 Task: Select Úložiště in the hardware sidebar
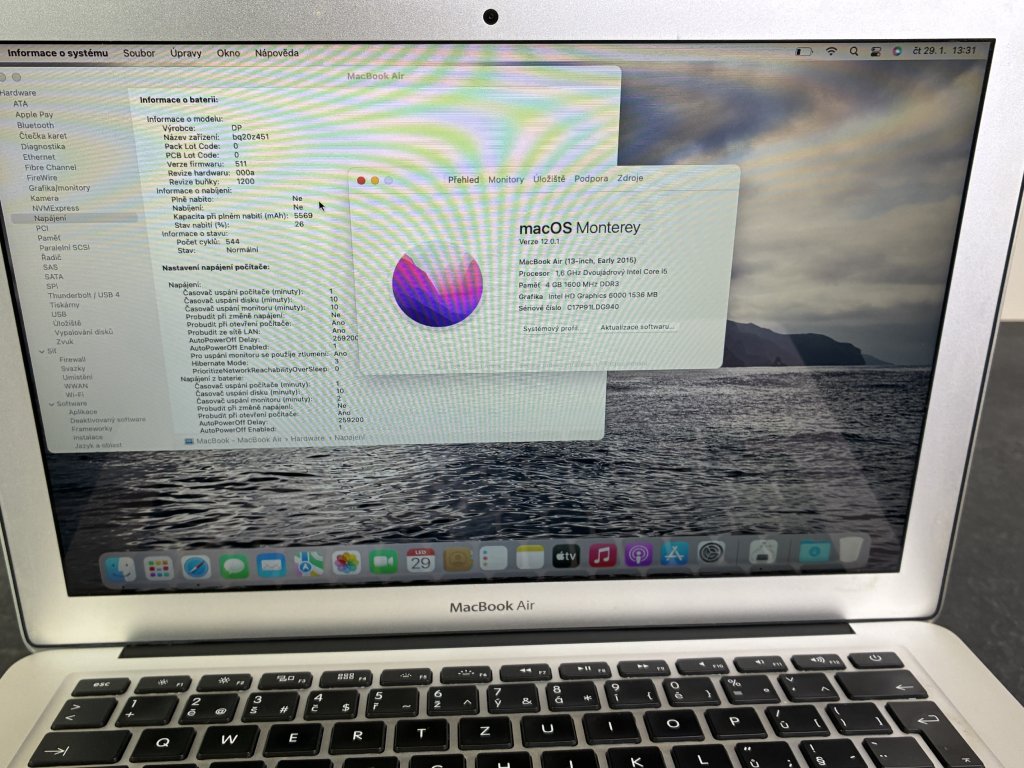[67, 323]
